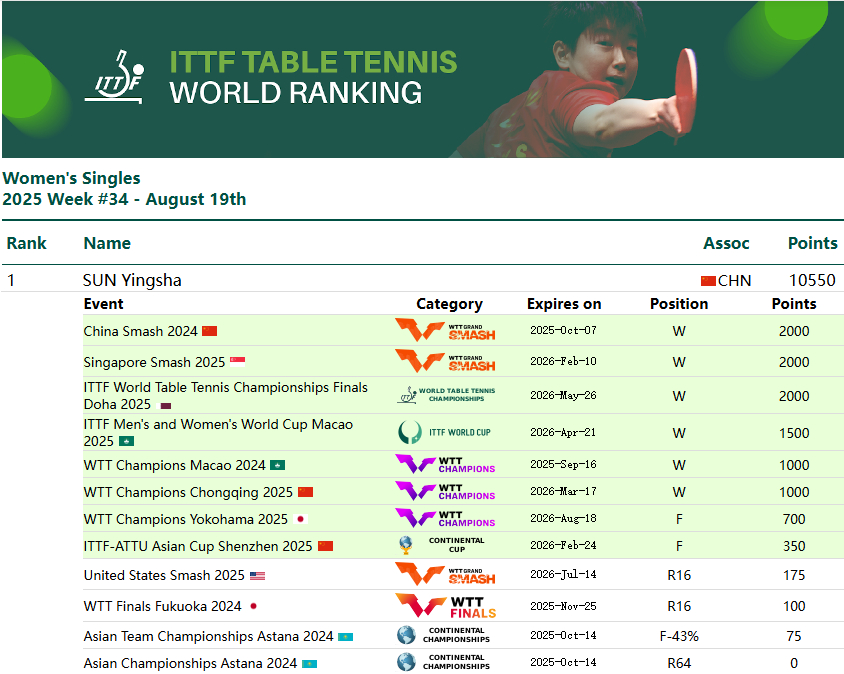
Task: Select the WTT Champions Macao 2024 event name
Action: coord(174,465)
